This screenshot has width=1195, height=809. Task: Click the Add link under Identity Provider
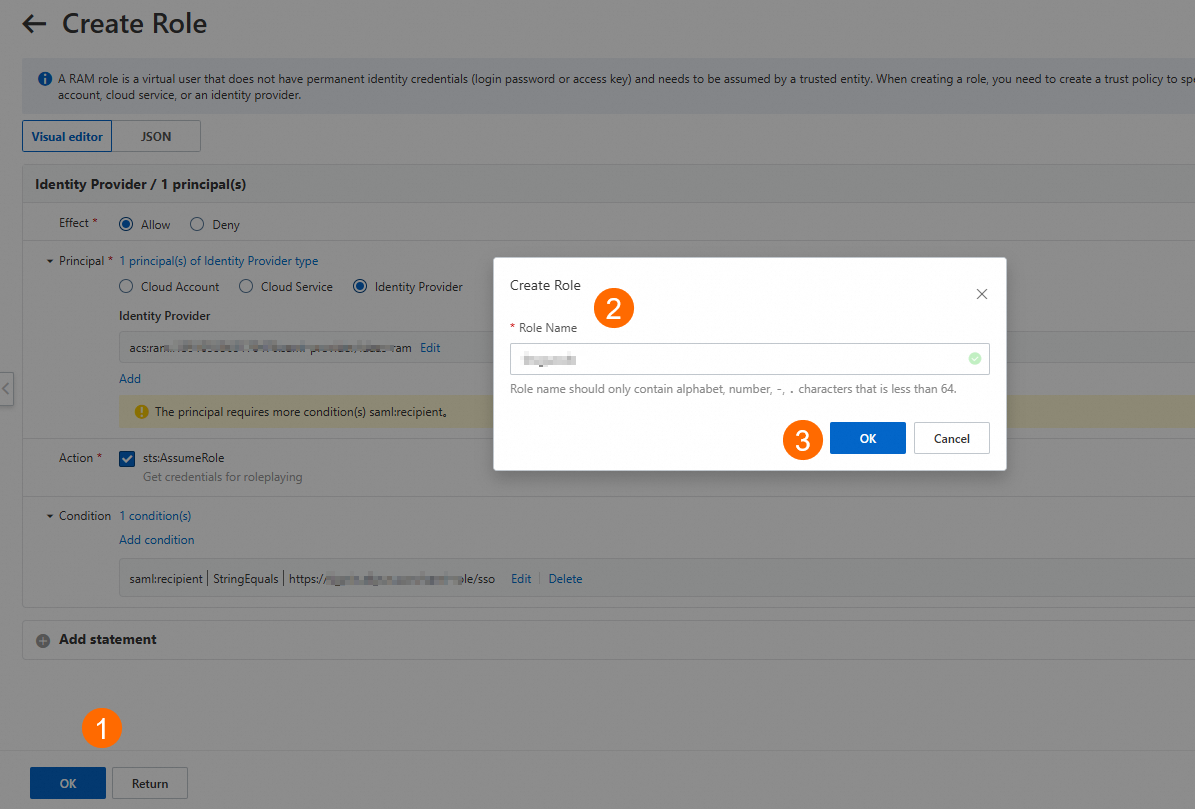pos(130,379)
